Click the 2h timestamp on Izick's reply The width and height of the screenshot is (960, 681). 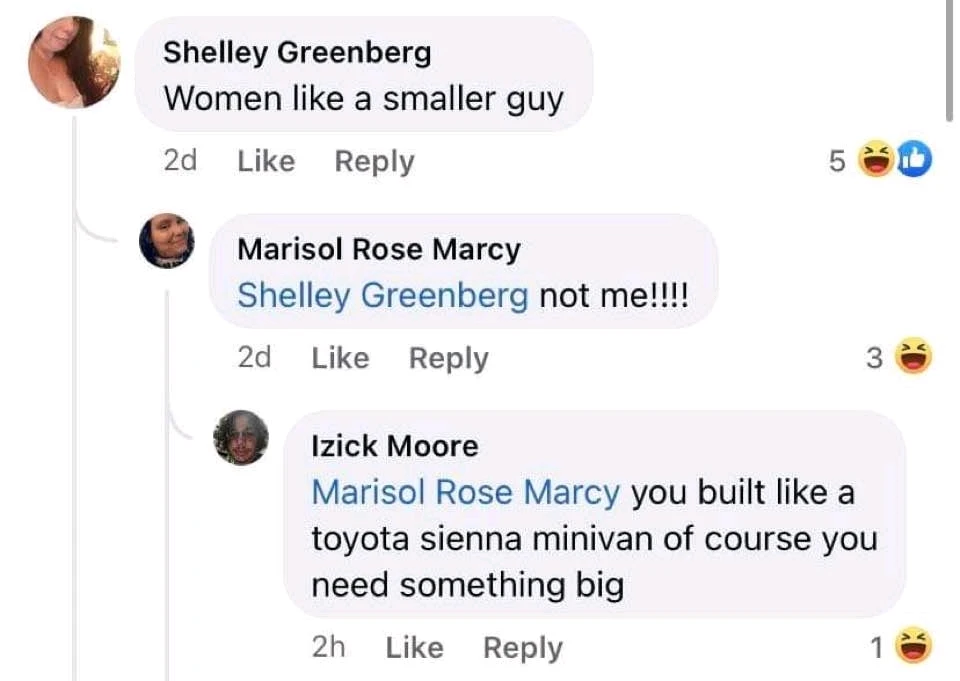click(x=328, y=648)
